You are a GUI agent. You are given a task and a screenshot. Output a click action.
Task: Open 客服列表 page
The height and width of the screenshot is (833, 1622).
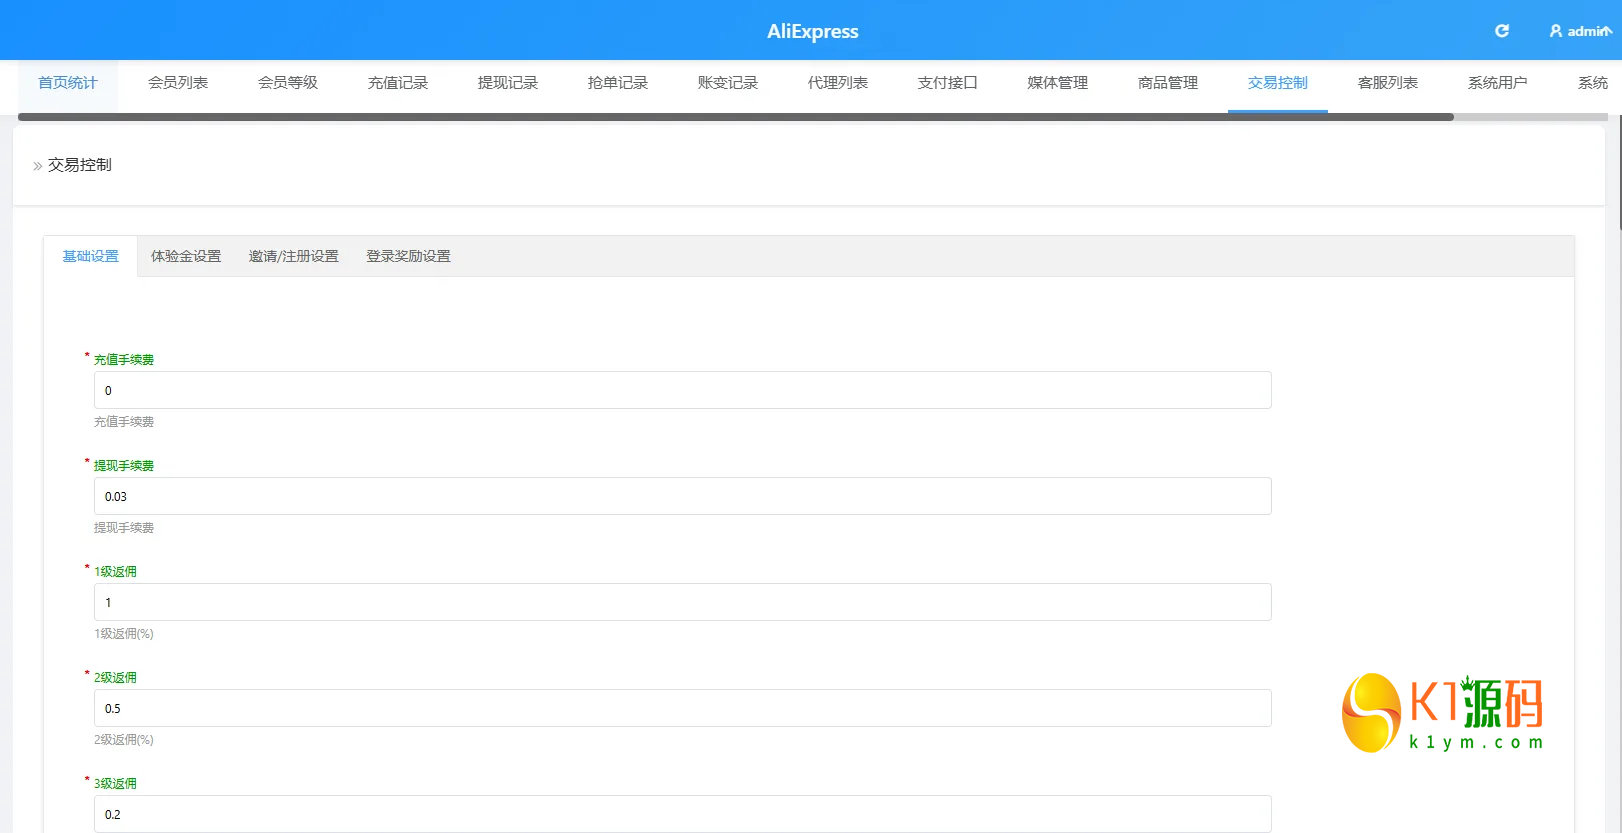coord(1388,83)
